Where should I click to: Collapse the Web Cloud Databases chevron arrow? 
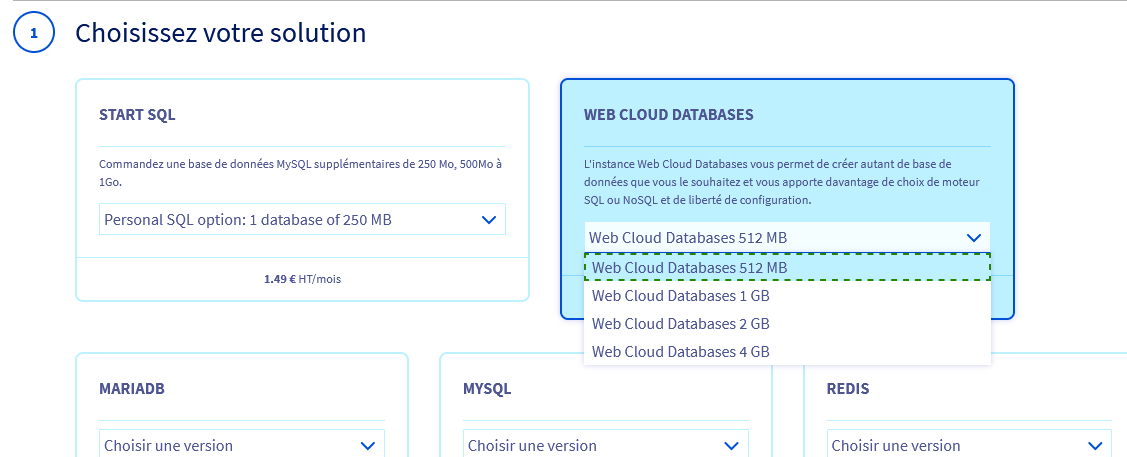pos(974,238)
